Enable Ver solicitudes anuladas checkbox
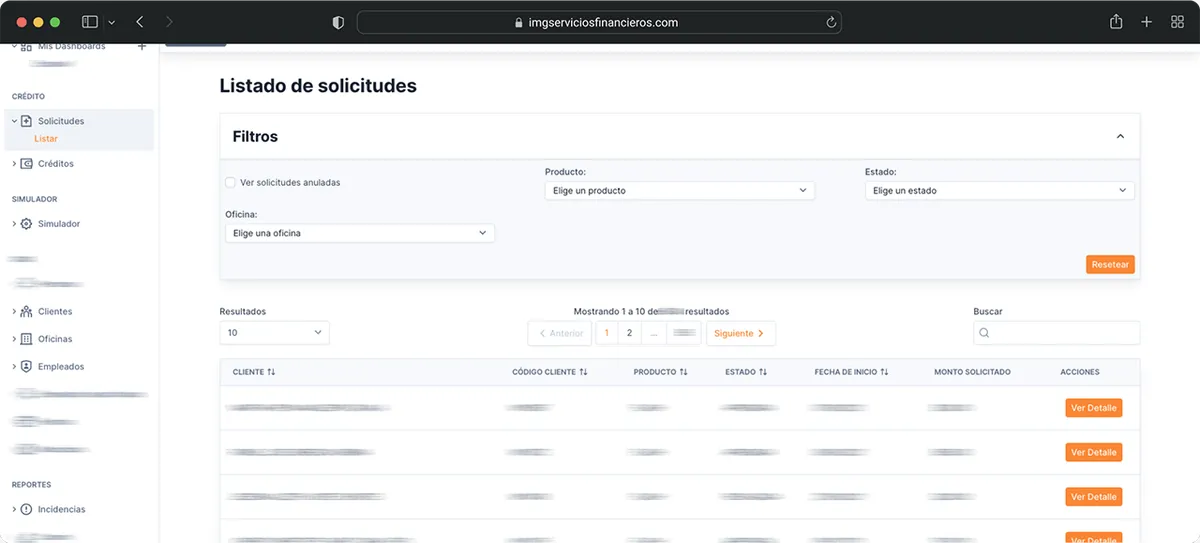The width and height of the screenshot is (1200, 543). point(231,183)
